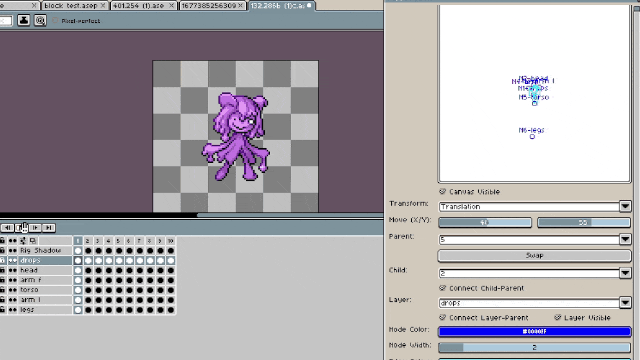
Task: Open the Child dropdown
Action: point(534,273)
